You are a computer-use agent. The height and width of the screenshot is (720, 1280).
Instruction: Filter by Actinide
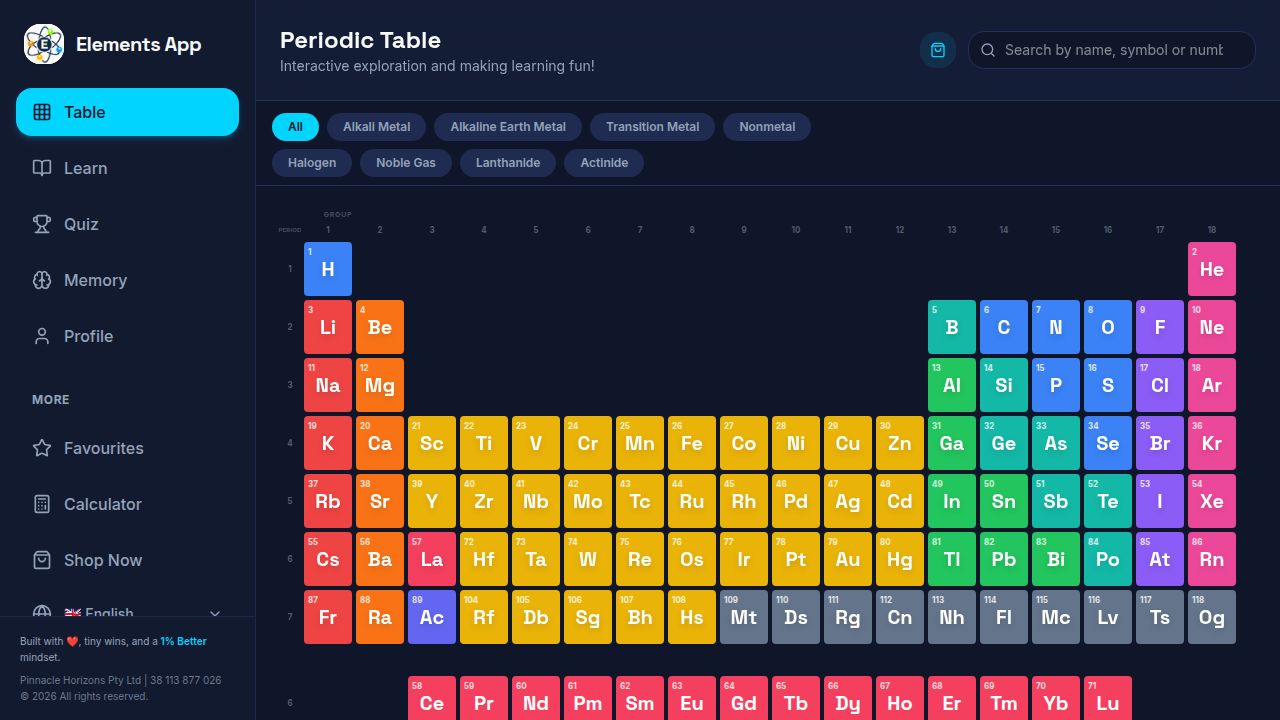point(604,163)
